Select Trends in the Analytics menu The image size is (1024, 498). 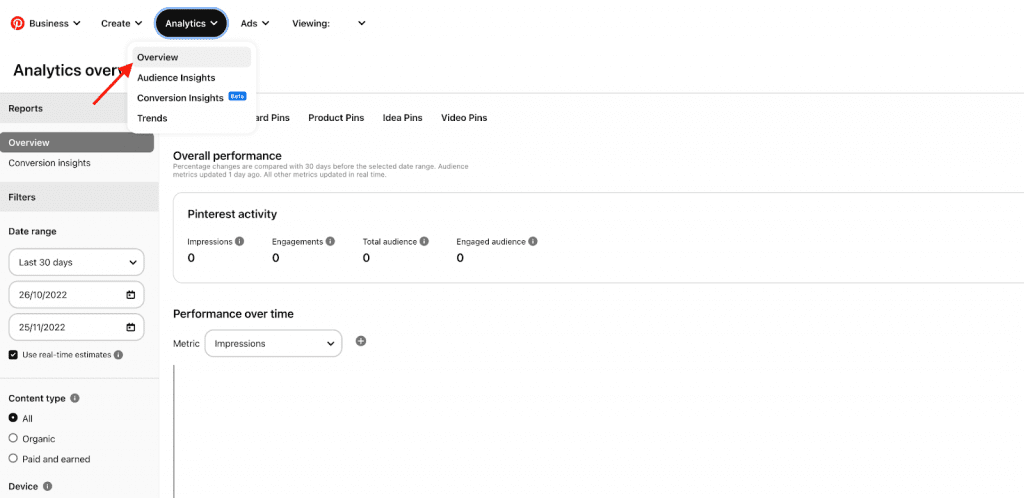152,118
